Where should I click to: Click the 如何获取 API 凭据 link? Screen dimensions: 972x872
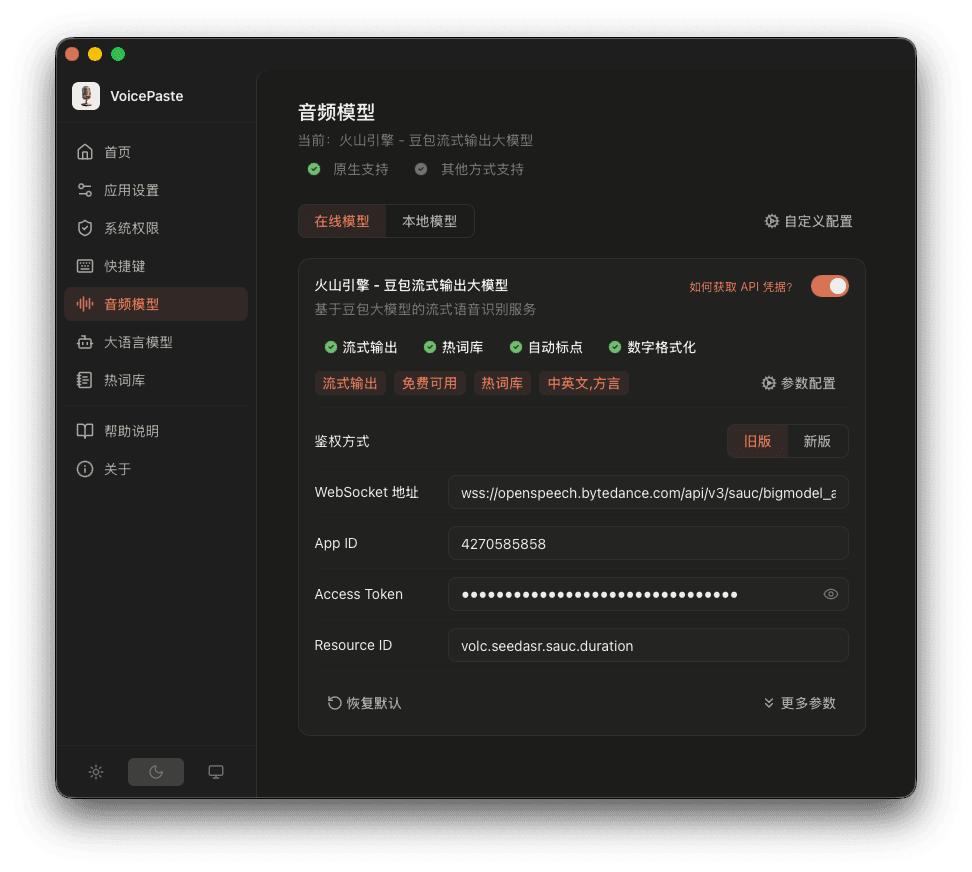point(740,287)
